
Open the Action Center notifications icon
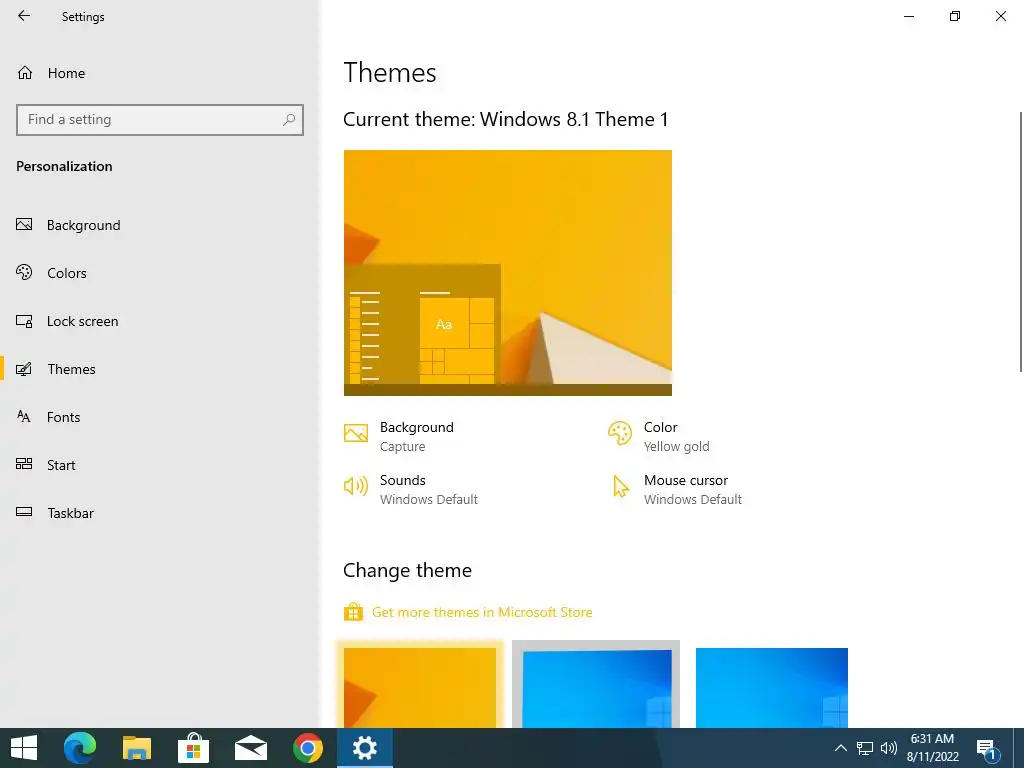point(987,749)
